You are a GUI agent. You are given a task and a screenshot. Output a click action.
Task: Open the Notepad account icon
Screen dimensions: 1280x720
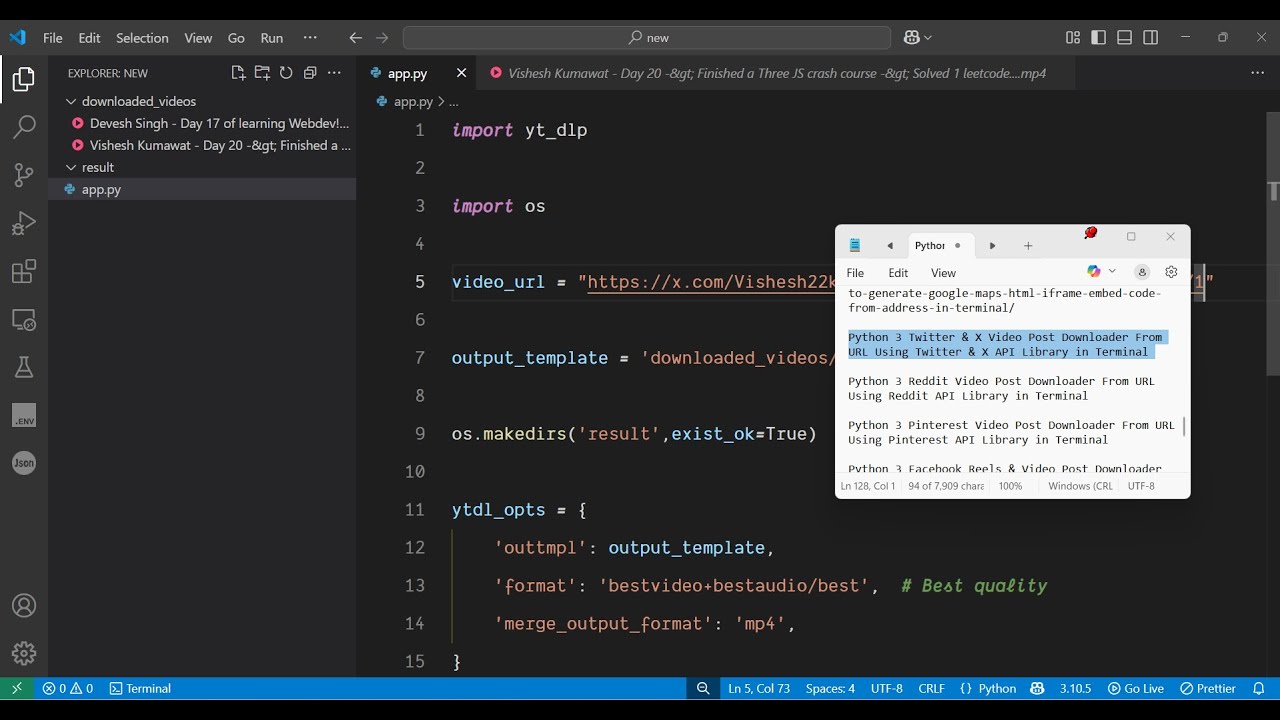pos(1142,272)
